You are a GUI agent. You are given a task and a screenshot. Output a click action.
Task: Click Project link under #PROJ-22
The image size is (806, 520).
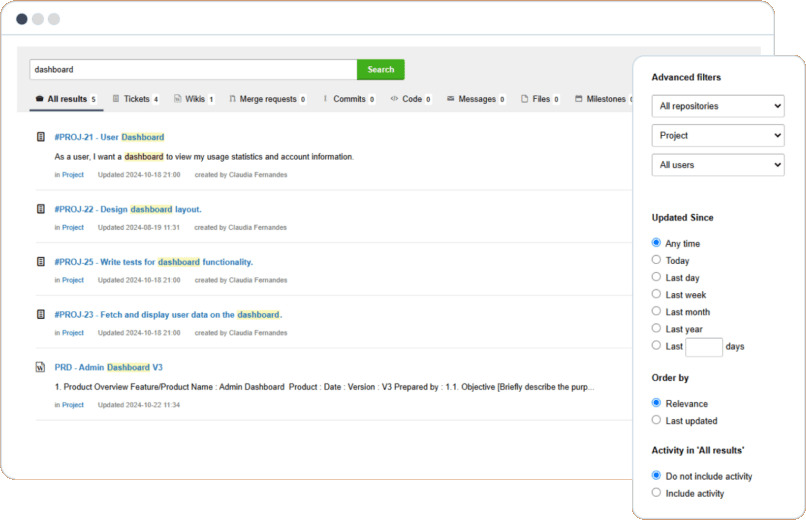pos(72,228)
